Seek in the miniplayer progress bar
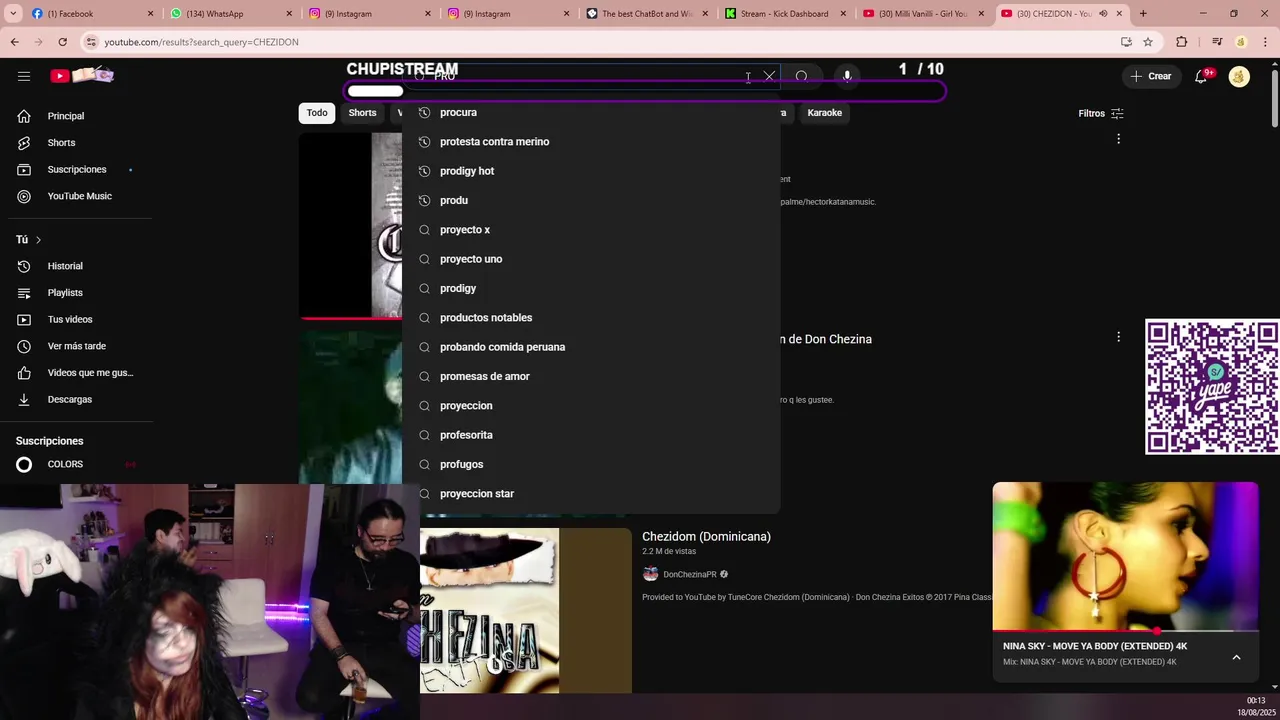 tap(1125, 631)
